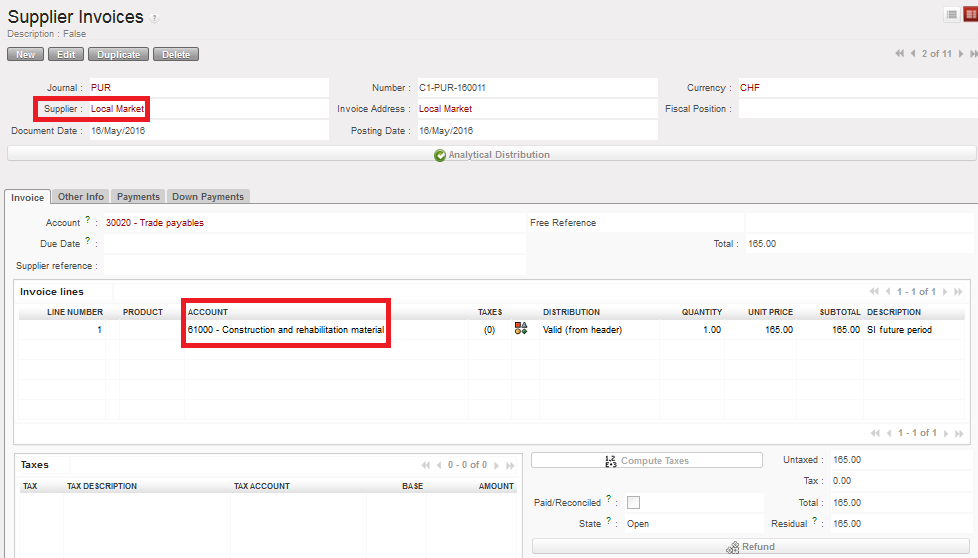
Task: Jump to first invoice record
Action: 900,53
